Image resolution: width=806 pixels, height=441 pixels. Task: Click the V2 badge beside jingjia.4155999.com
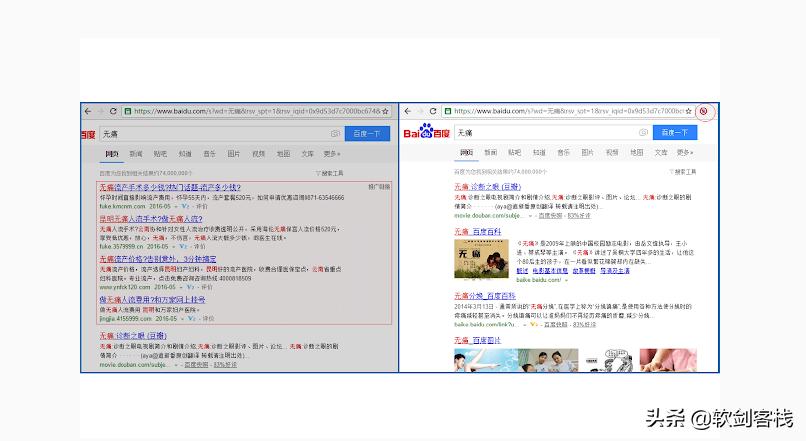click(192, 319)
